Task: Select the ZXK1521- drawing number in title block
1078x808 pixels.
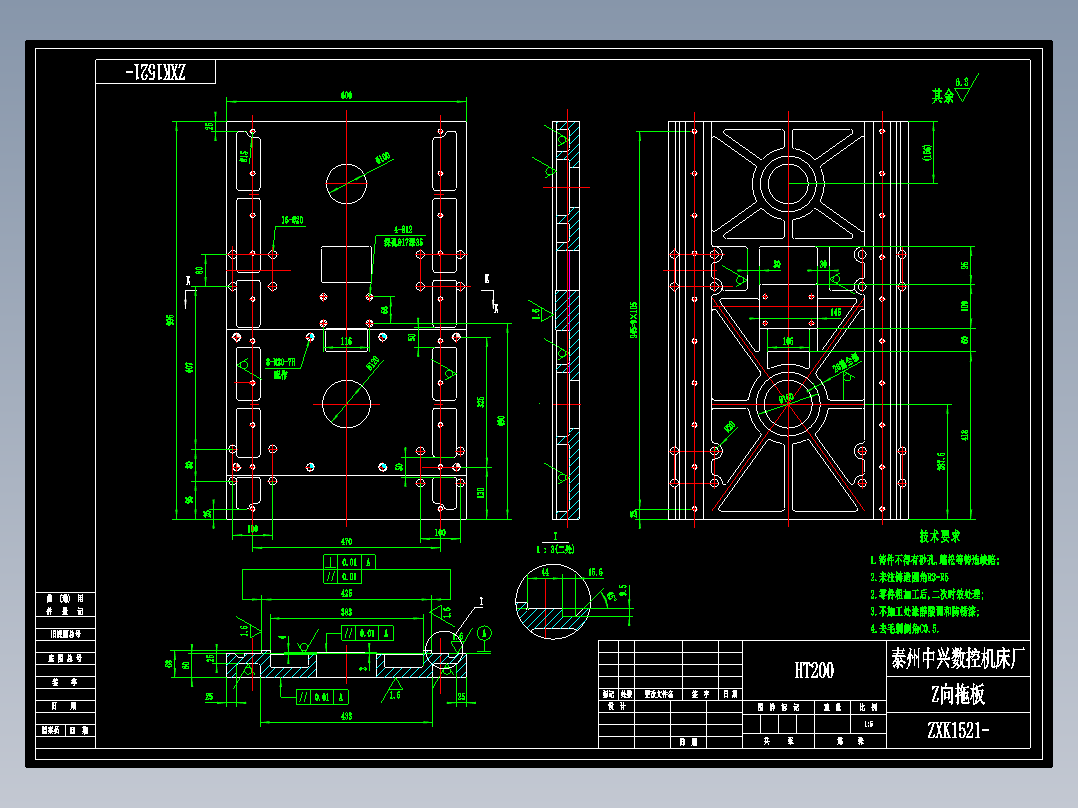Action: pyautogui.click(x=958, y=730)
